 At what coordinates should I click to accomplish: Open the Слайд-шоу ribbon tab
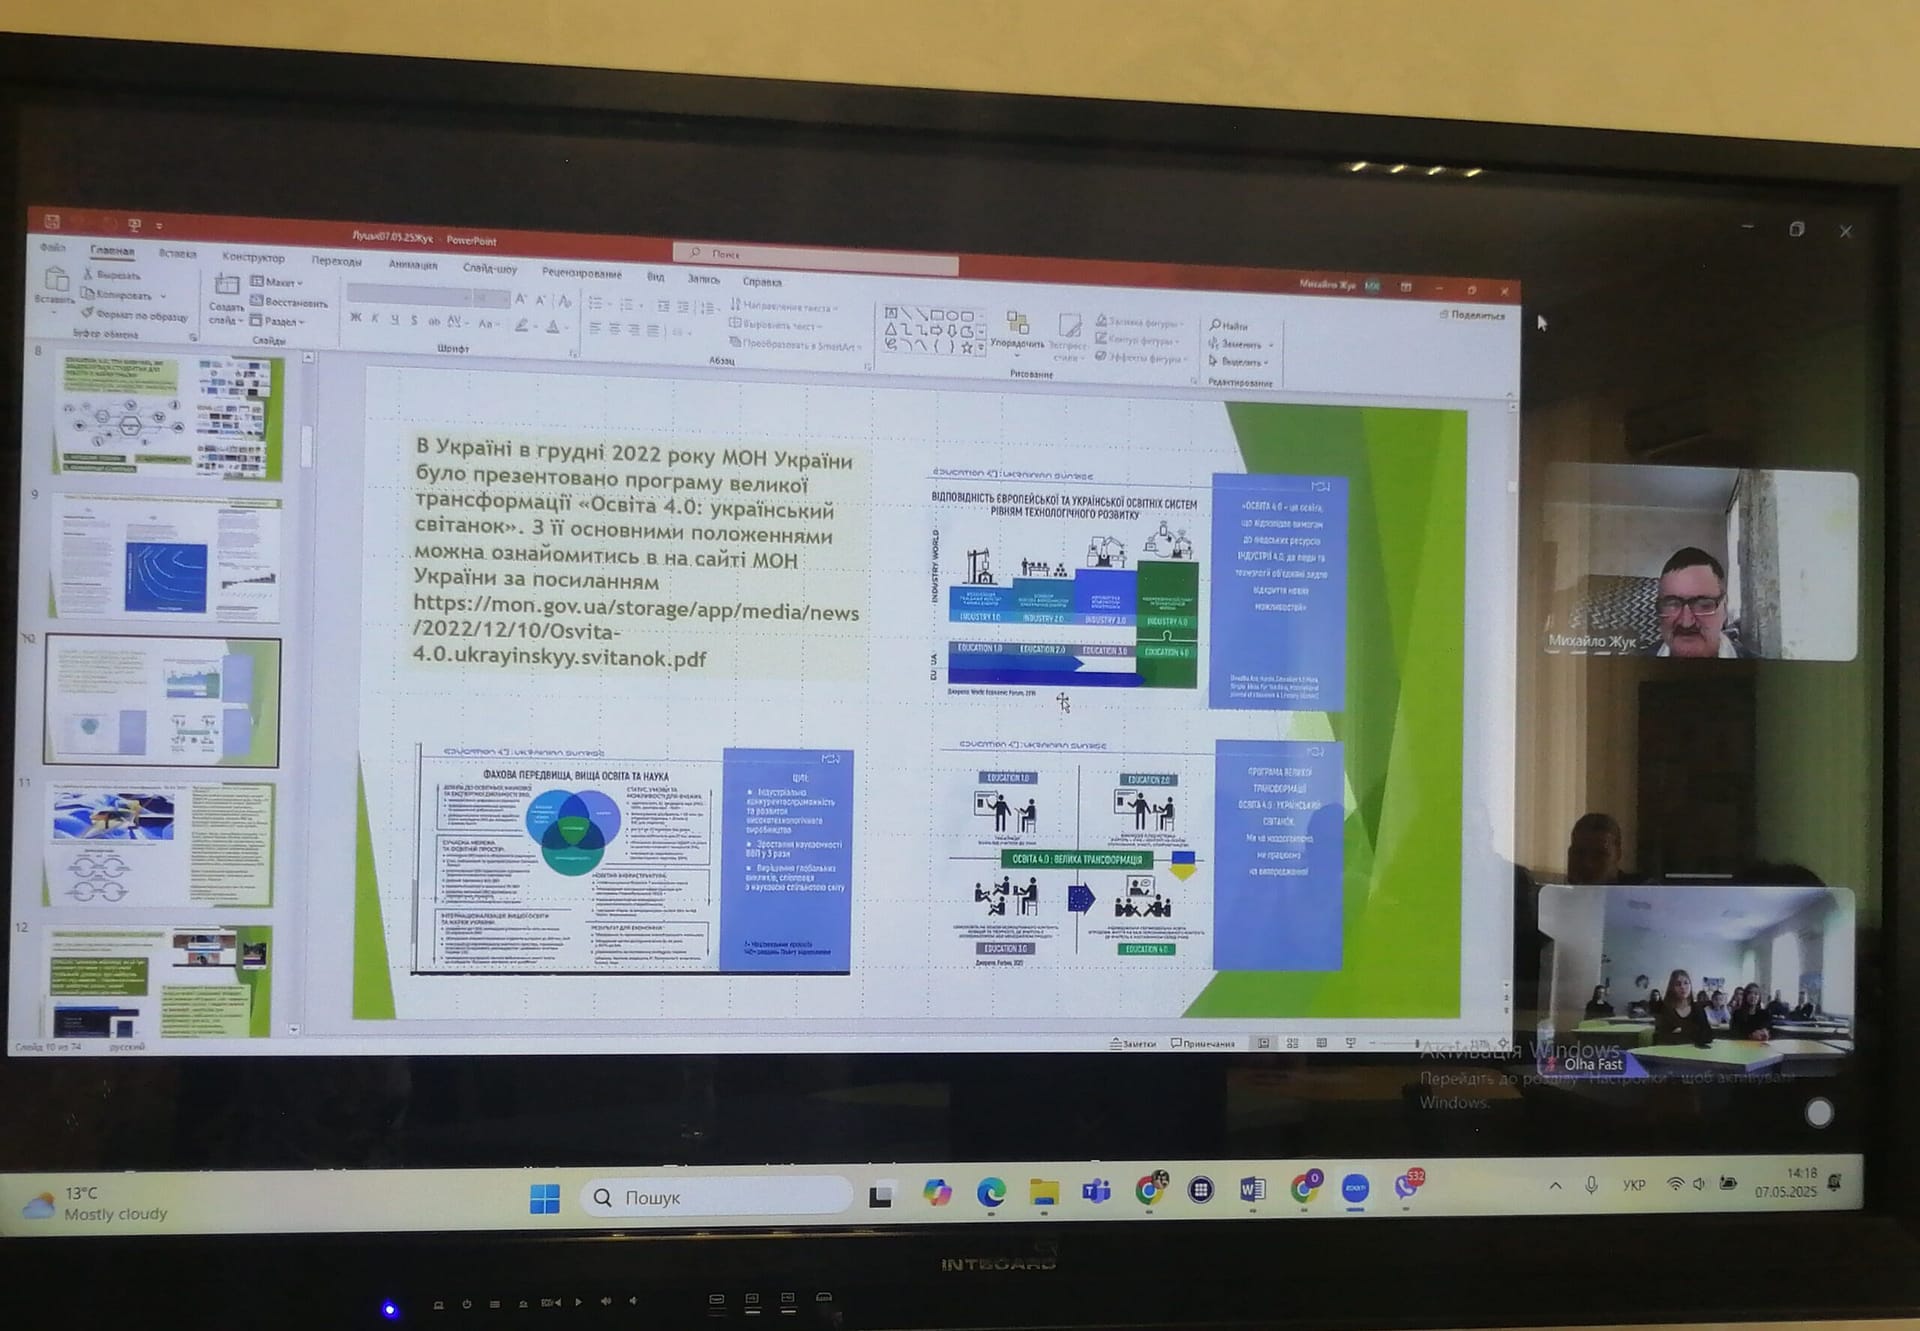pyautogui.click(x=489, y=268)
